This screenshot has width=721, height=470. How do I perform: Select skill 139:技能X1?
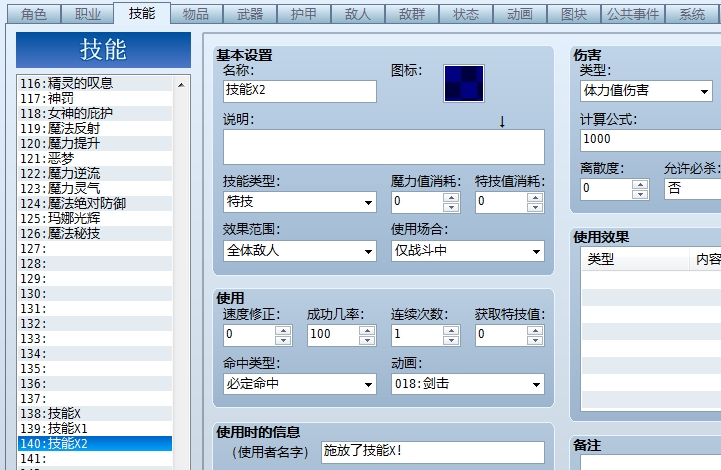(x=95, y=429)
